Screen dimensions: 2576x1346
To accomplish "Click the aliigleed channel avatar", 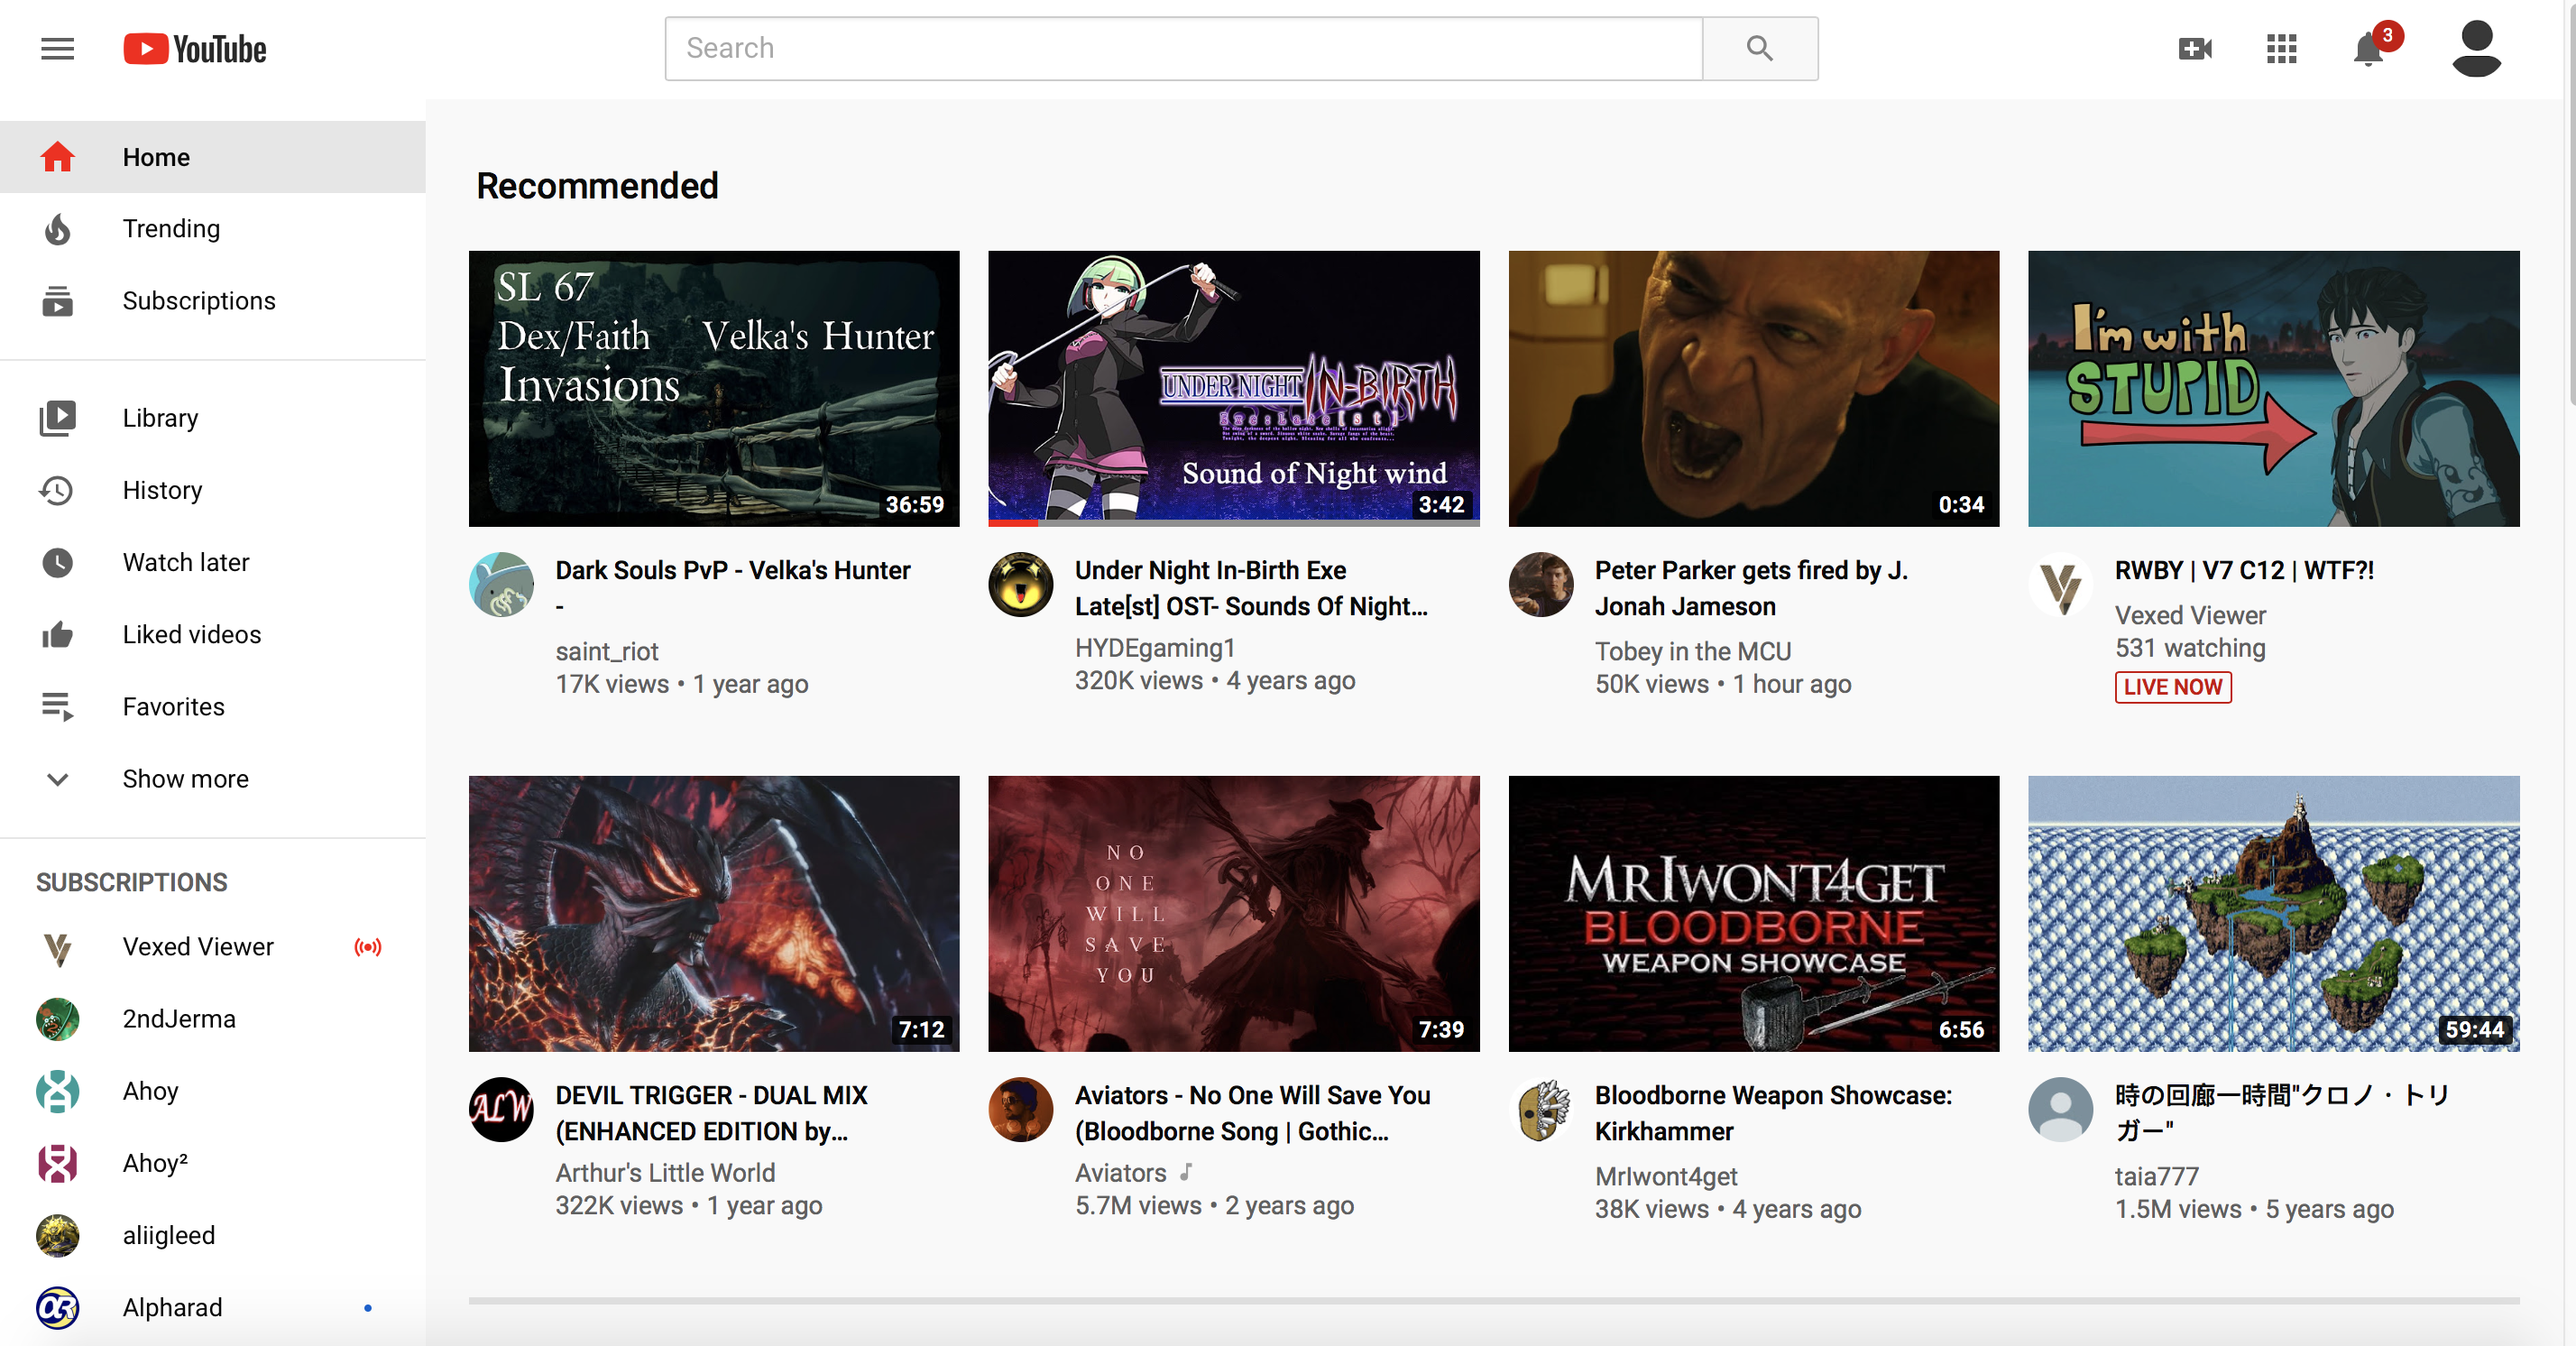I will point(57,1235).
